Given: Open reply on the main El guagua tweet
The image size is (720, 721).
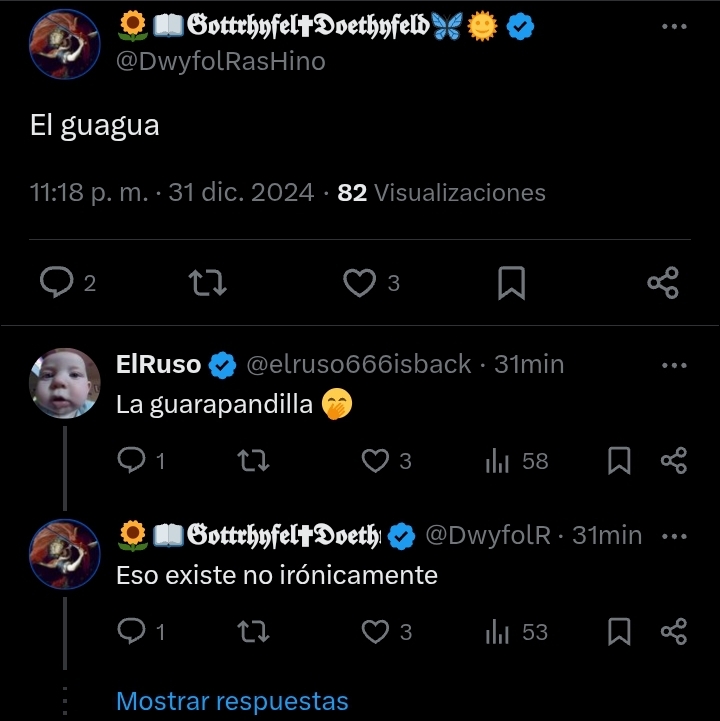Looking at the screenshot, I should click(x=67, y=282).
